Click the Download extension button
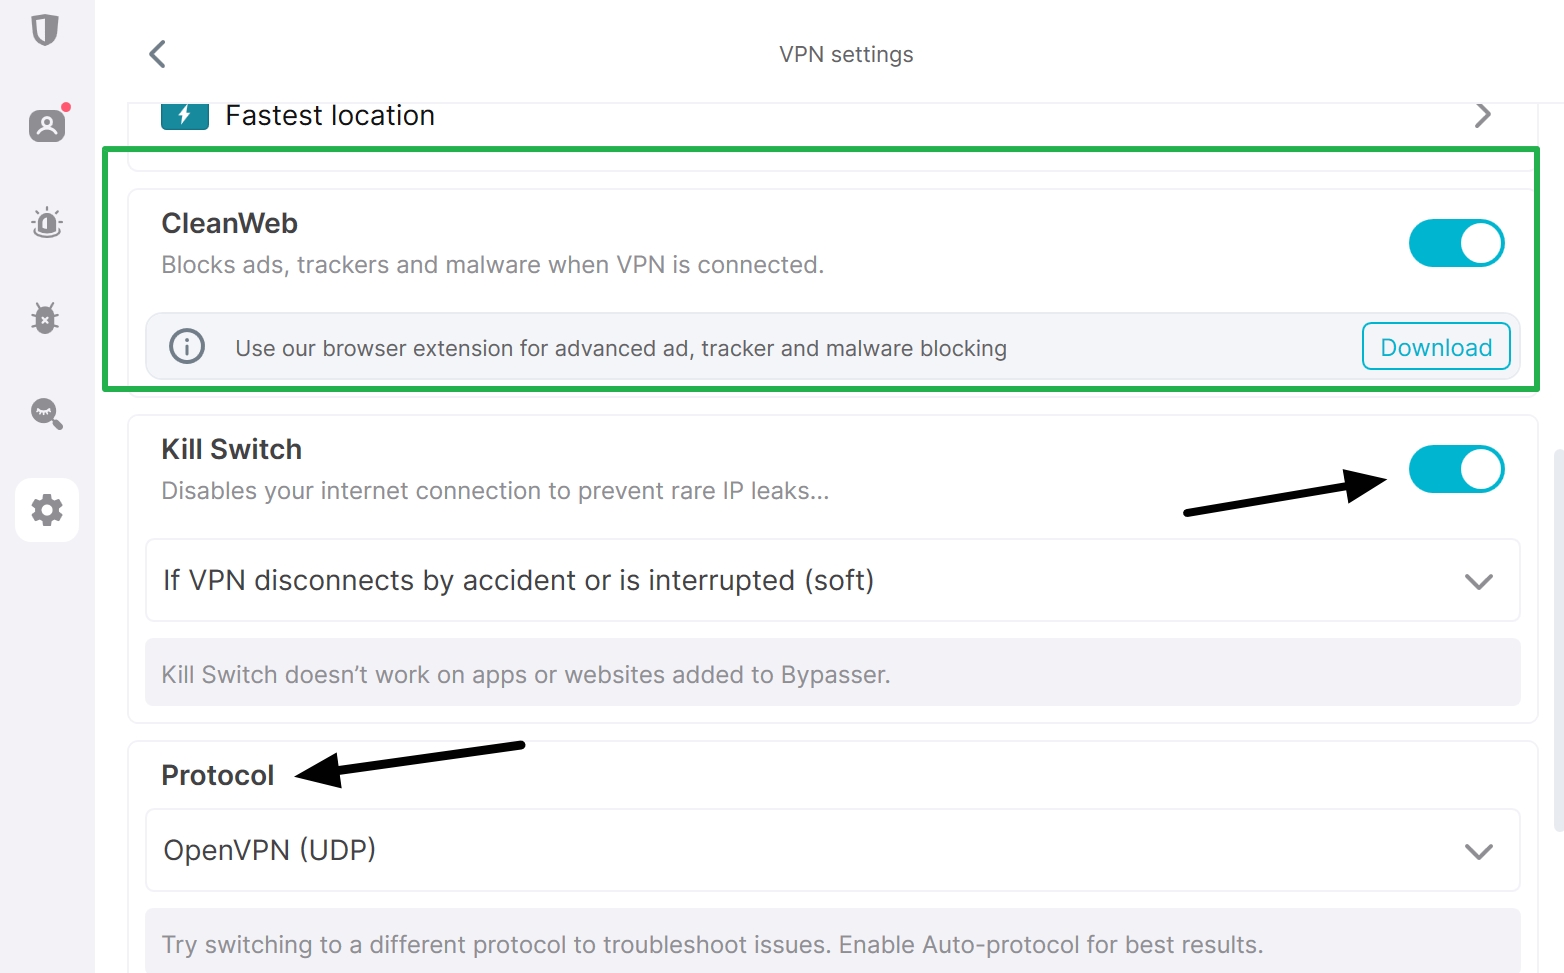Screen dimensions: 1564x973 tap(1435, 347)
